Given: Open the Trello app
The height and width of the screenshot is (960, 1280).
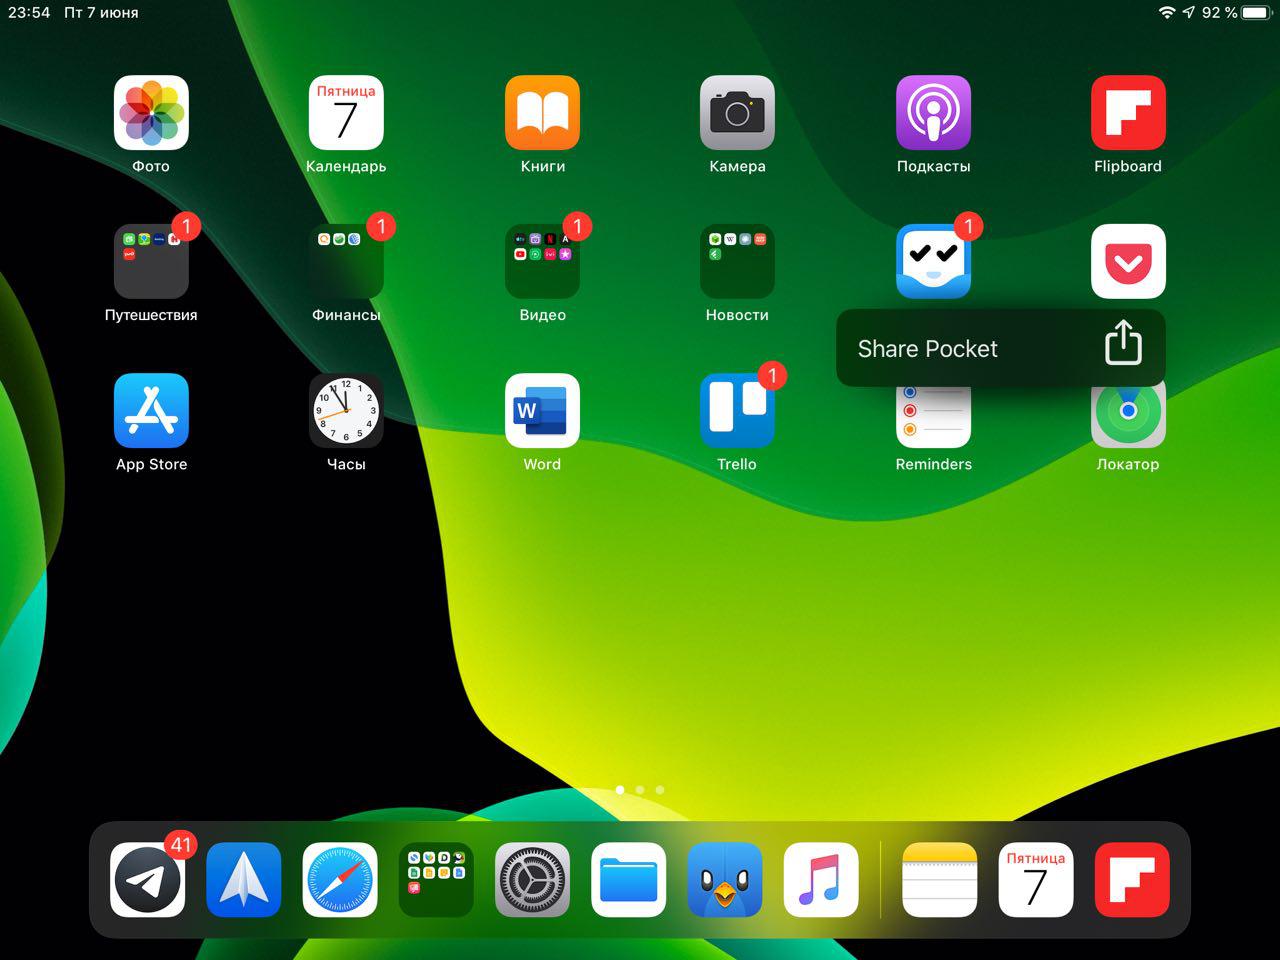Looking at the screenshot, I should (737, 410).
